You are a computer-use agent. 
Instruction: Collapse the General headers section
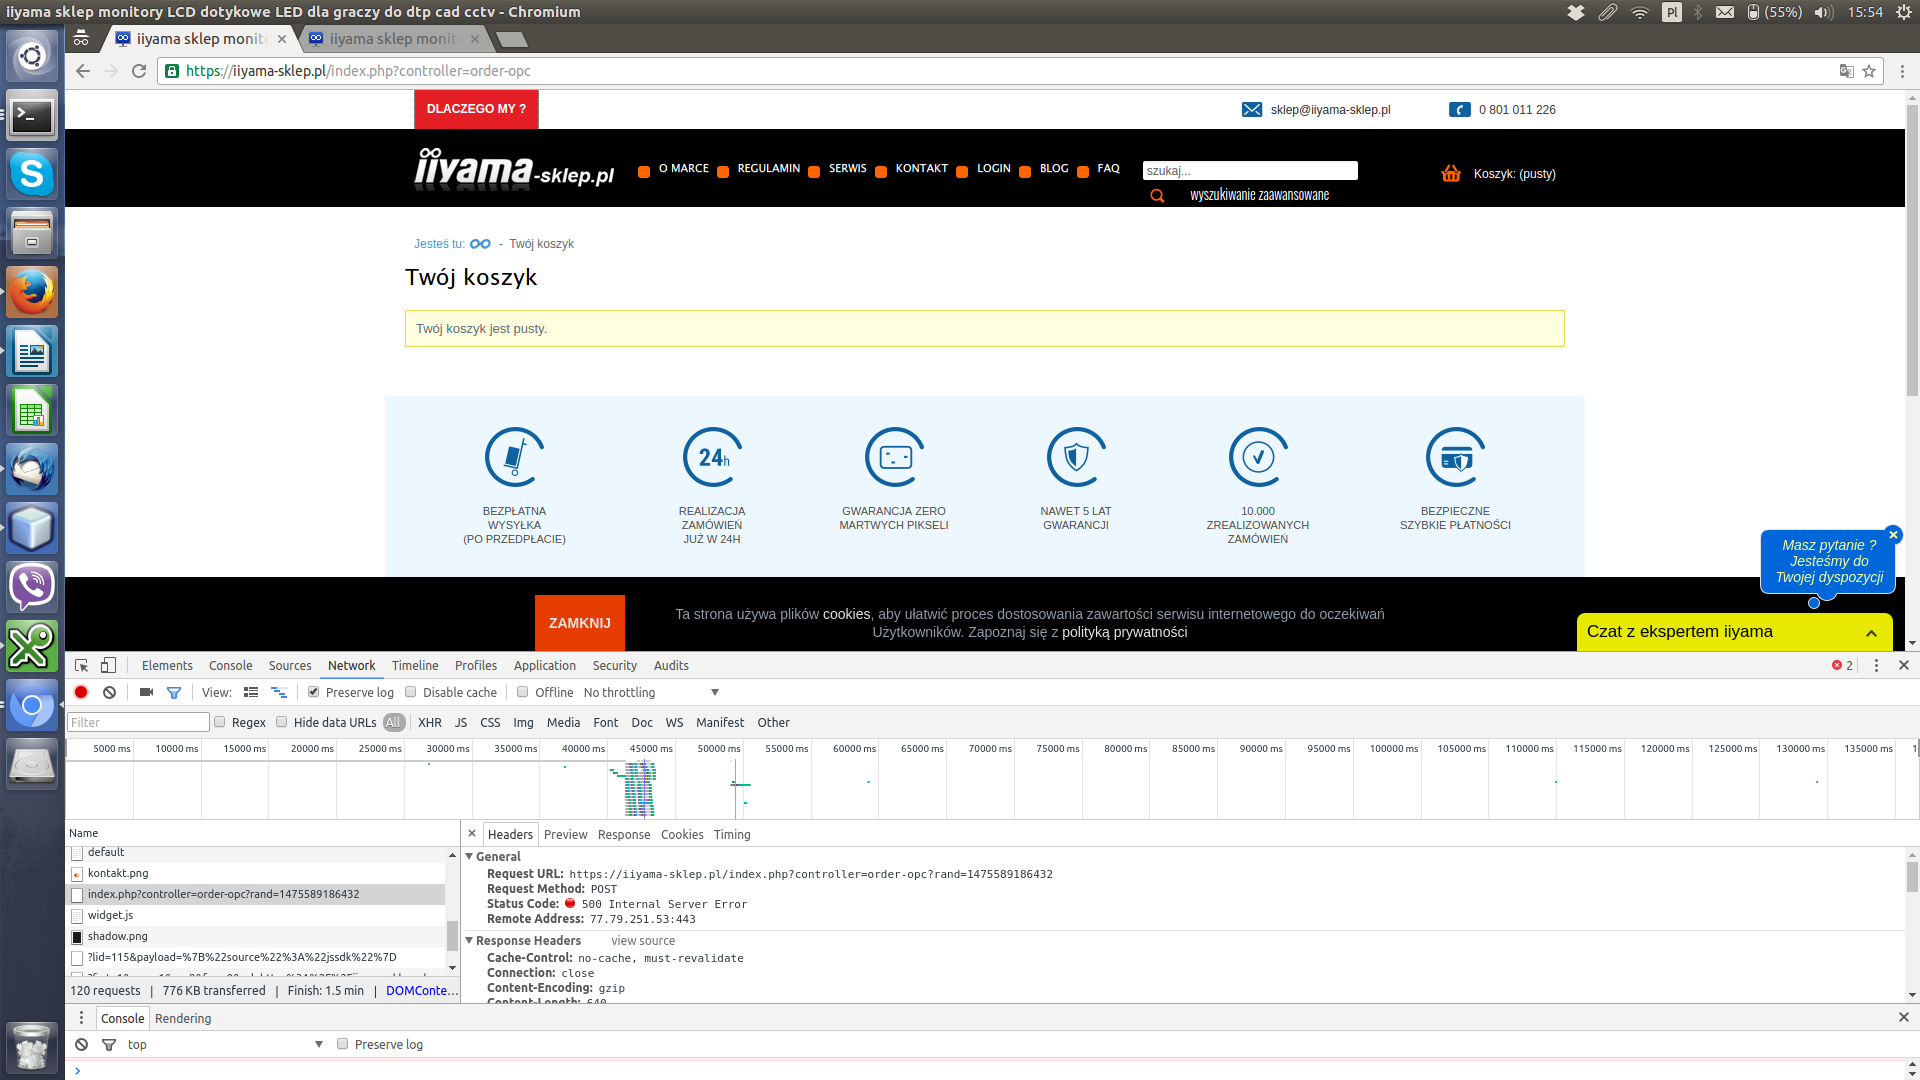pyautogui.click(x=470, y=857)
